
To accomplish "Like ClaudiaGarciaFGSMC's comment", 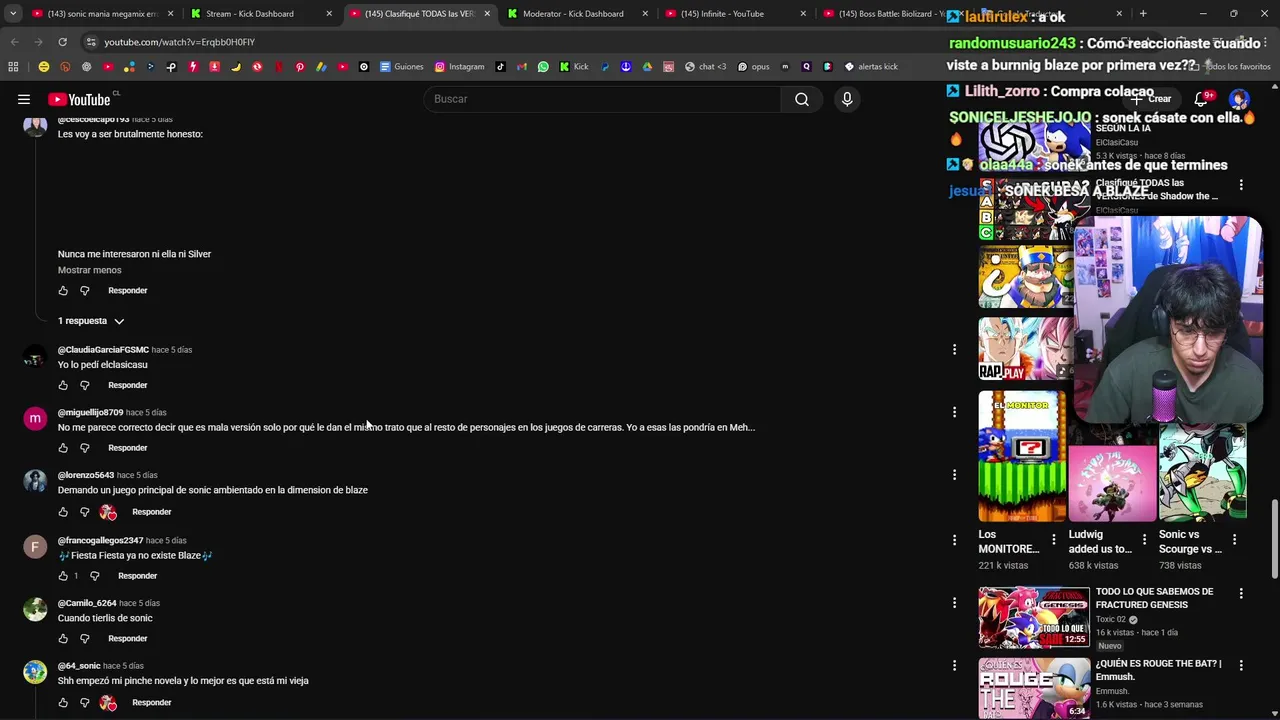I will click(63, 385).
